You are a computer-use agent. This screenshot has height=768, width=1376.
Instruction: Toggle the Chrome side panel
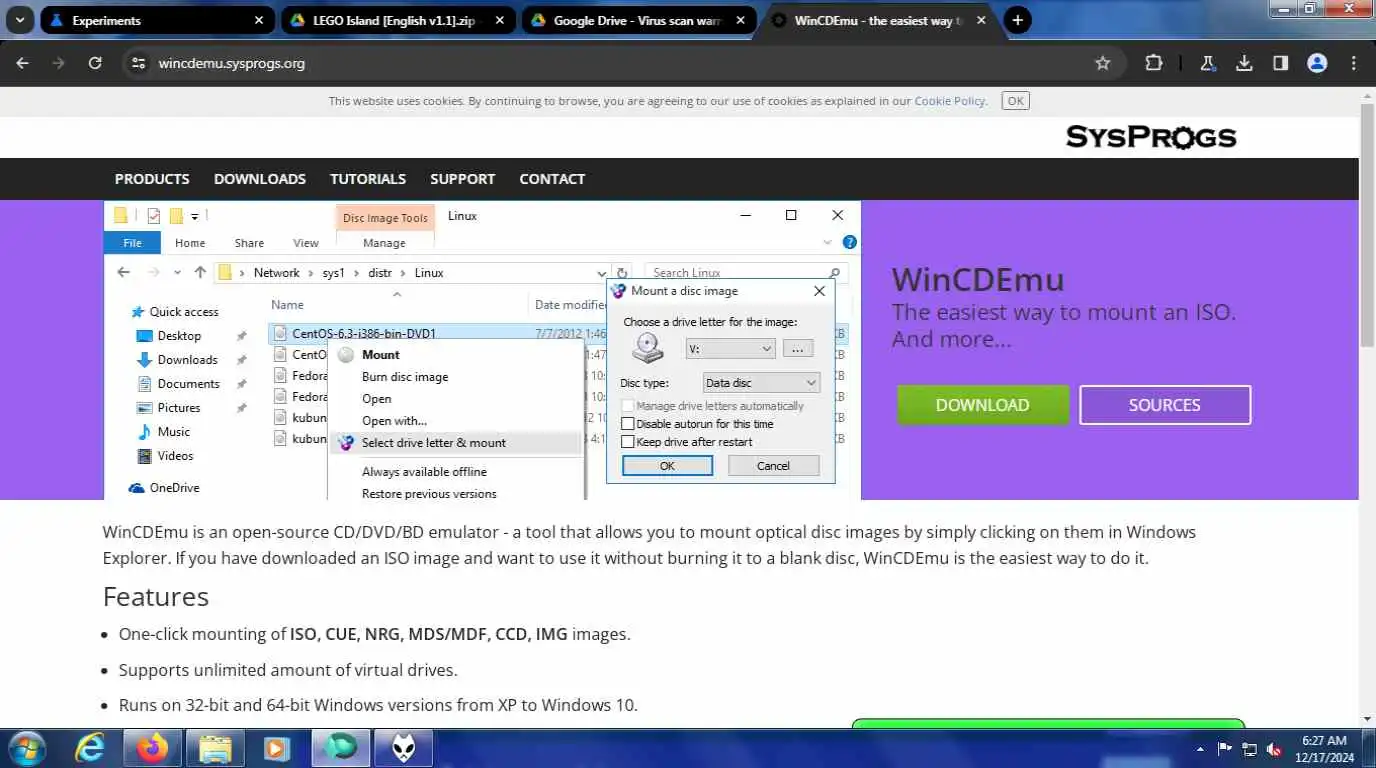1280,63
